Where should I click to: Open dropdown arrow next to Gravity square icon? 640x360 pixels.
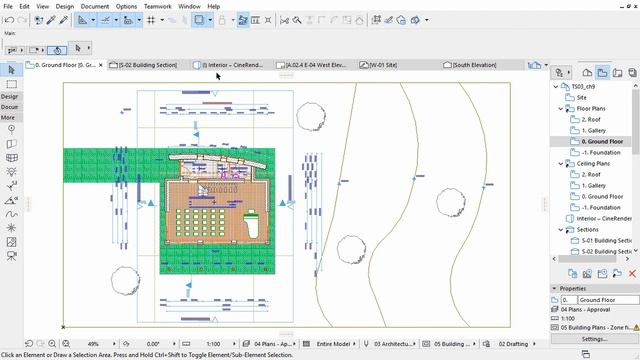(210, 20)
